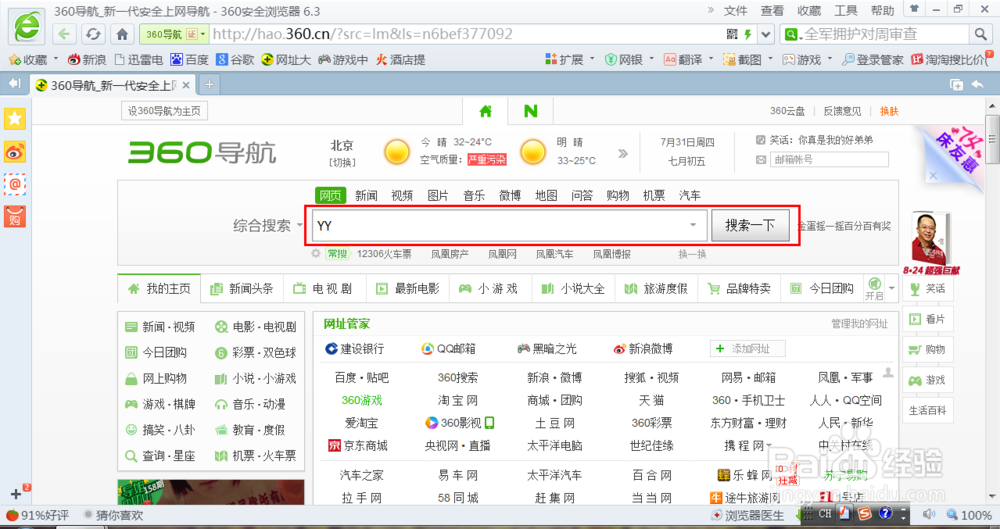This screenshot has width=1000, height=529.
Task: Reload the page with the refresh icon
Action: point(94,34)
